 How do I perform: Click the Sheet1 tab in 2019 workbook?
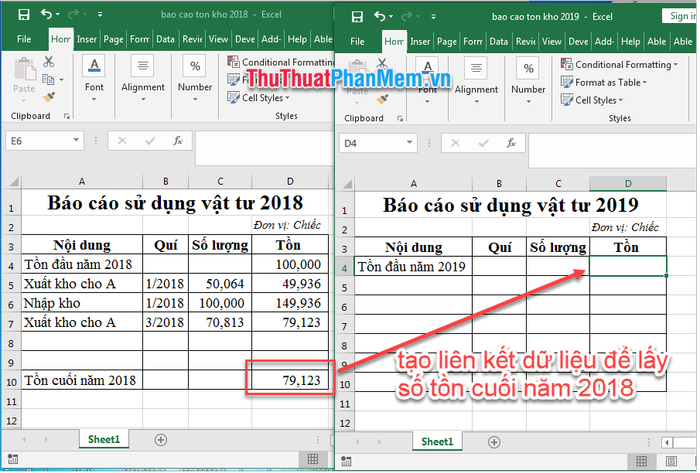436,441
